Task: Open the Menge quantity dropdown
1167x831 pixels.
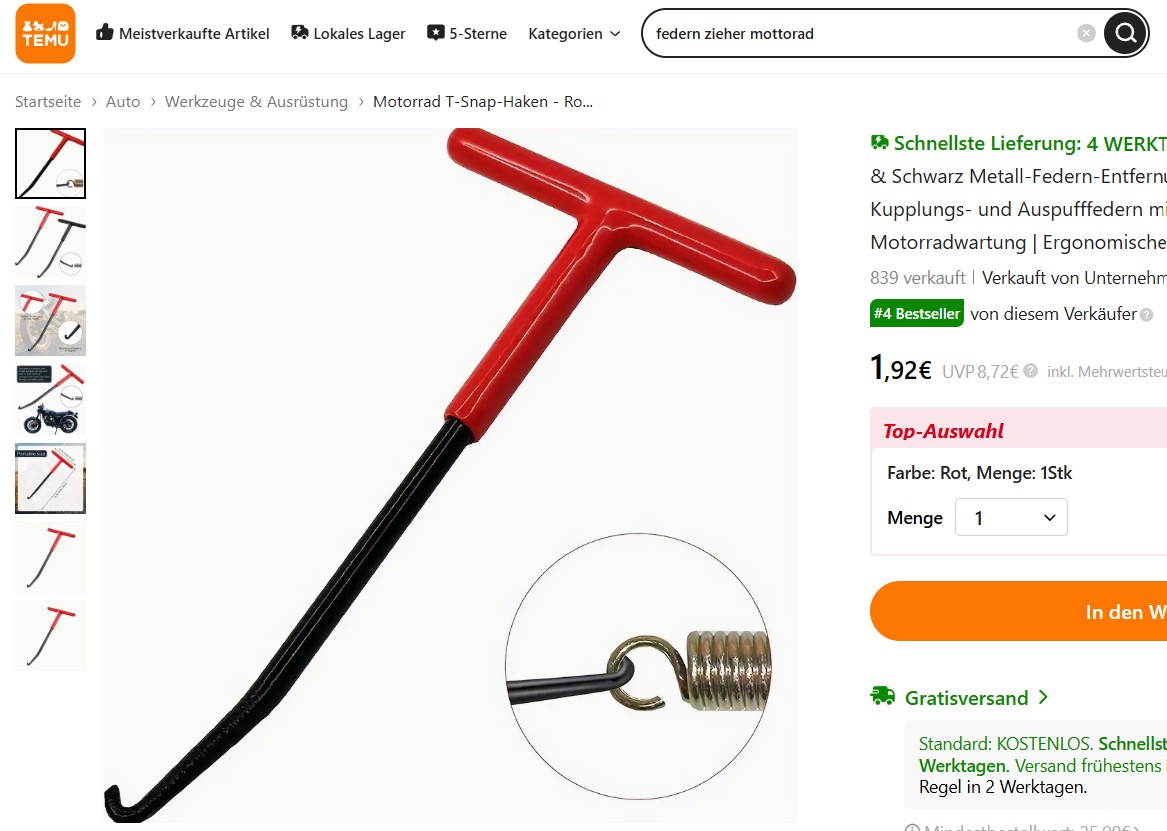Action: click(1011, 518)
